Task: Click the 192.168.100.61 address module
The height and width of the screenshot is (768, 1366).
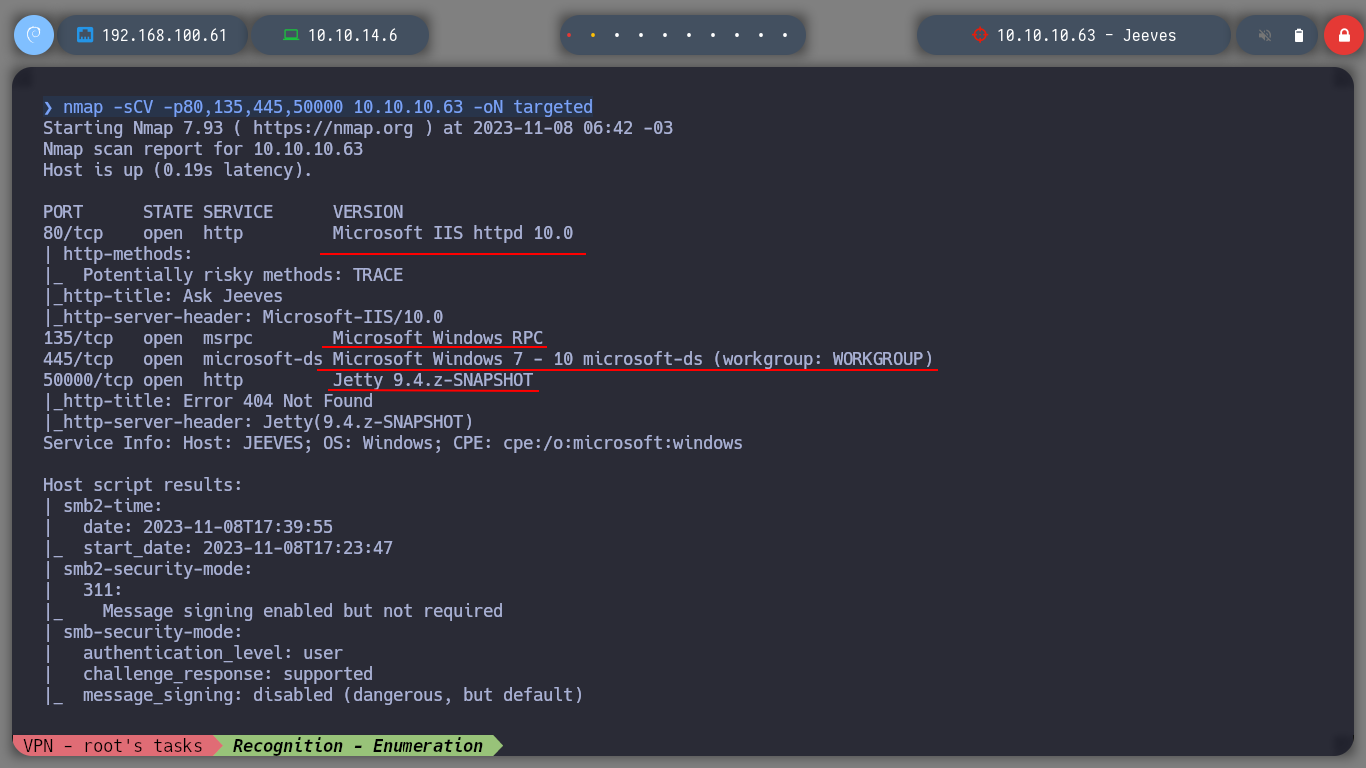Action: (153, 35)
